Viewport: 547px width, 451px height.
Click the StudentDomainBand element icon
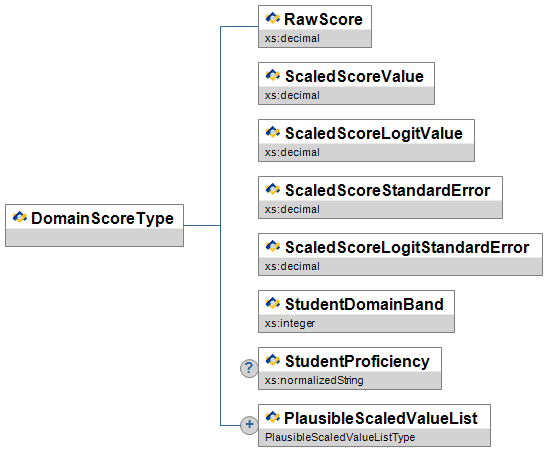(272, 303)
